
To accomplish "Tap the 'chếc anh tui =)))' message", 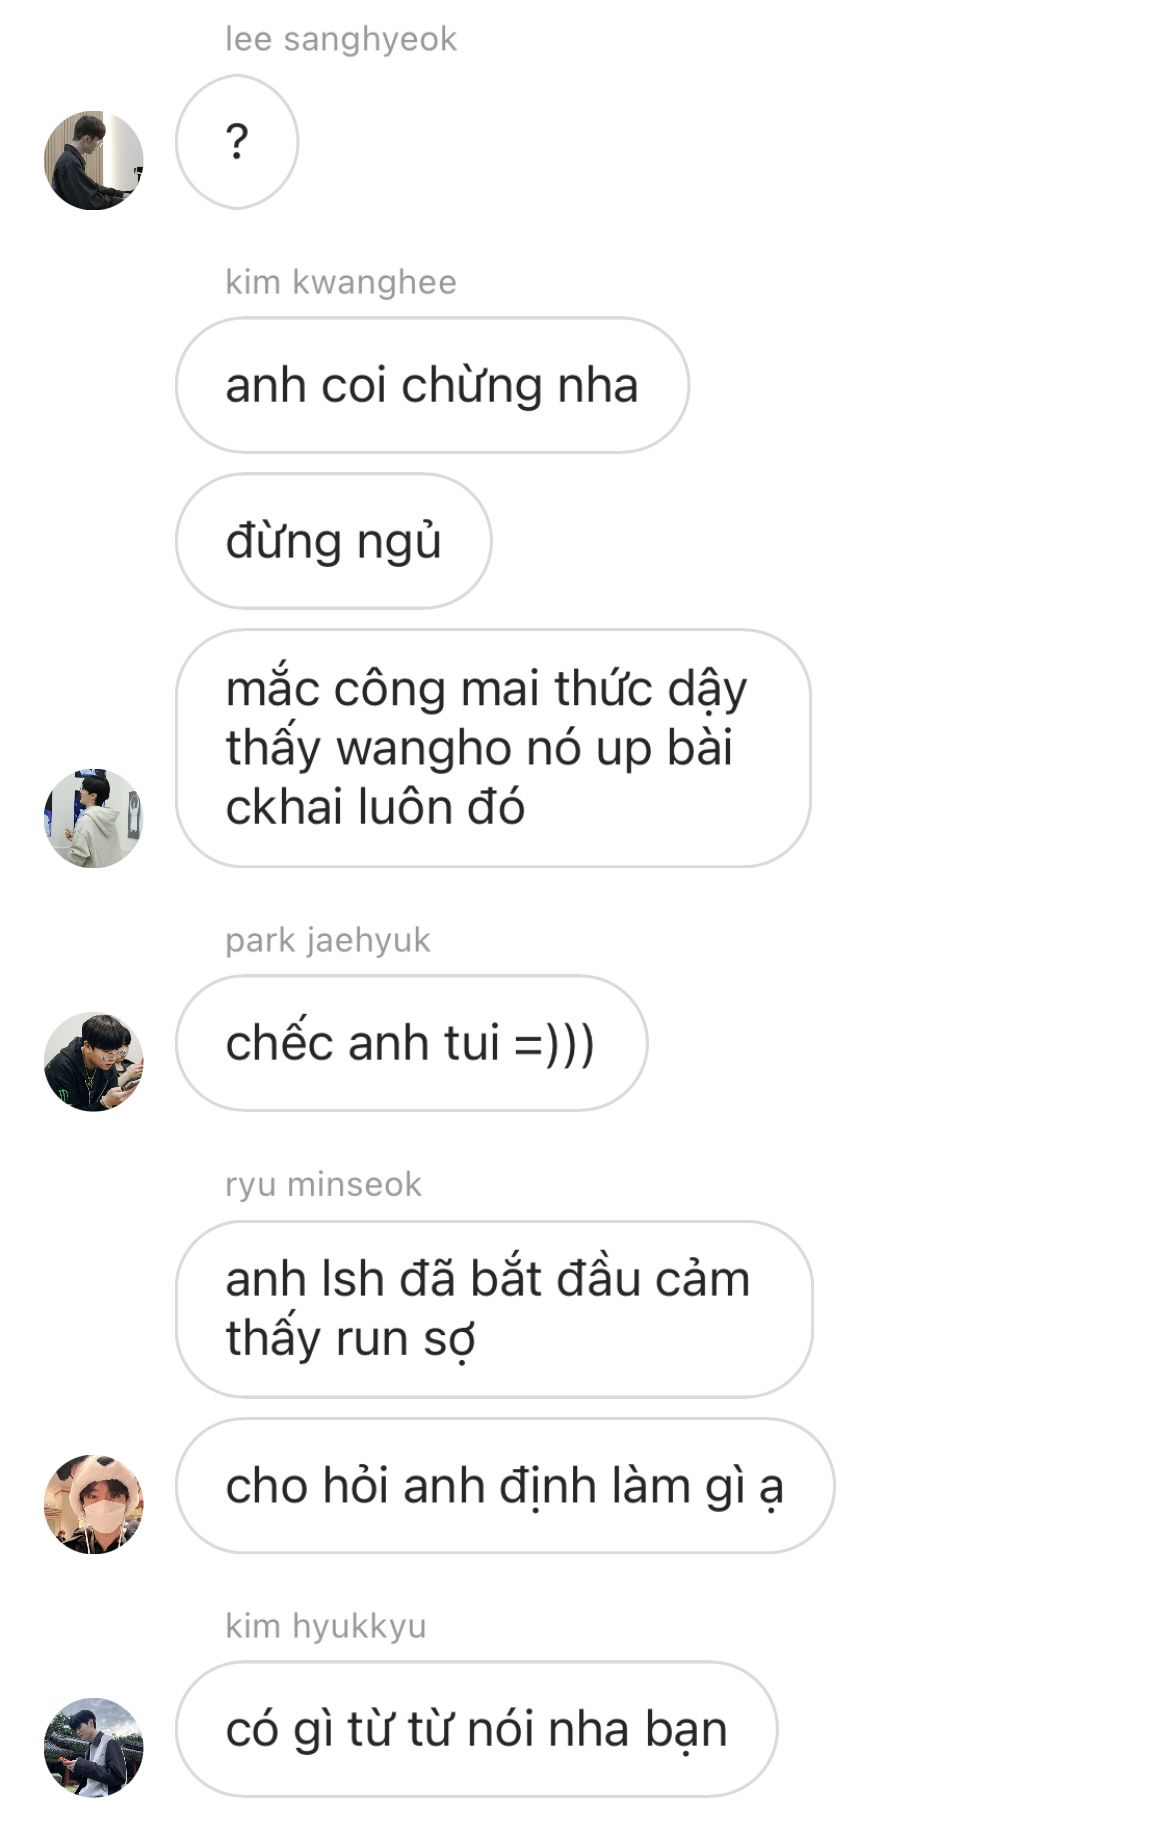I will click(x=411, y=1043).
